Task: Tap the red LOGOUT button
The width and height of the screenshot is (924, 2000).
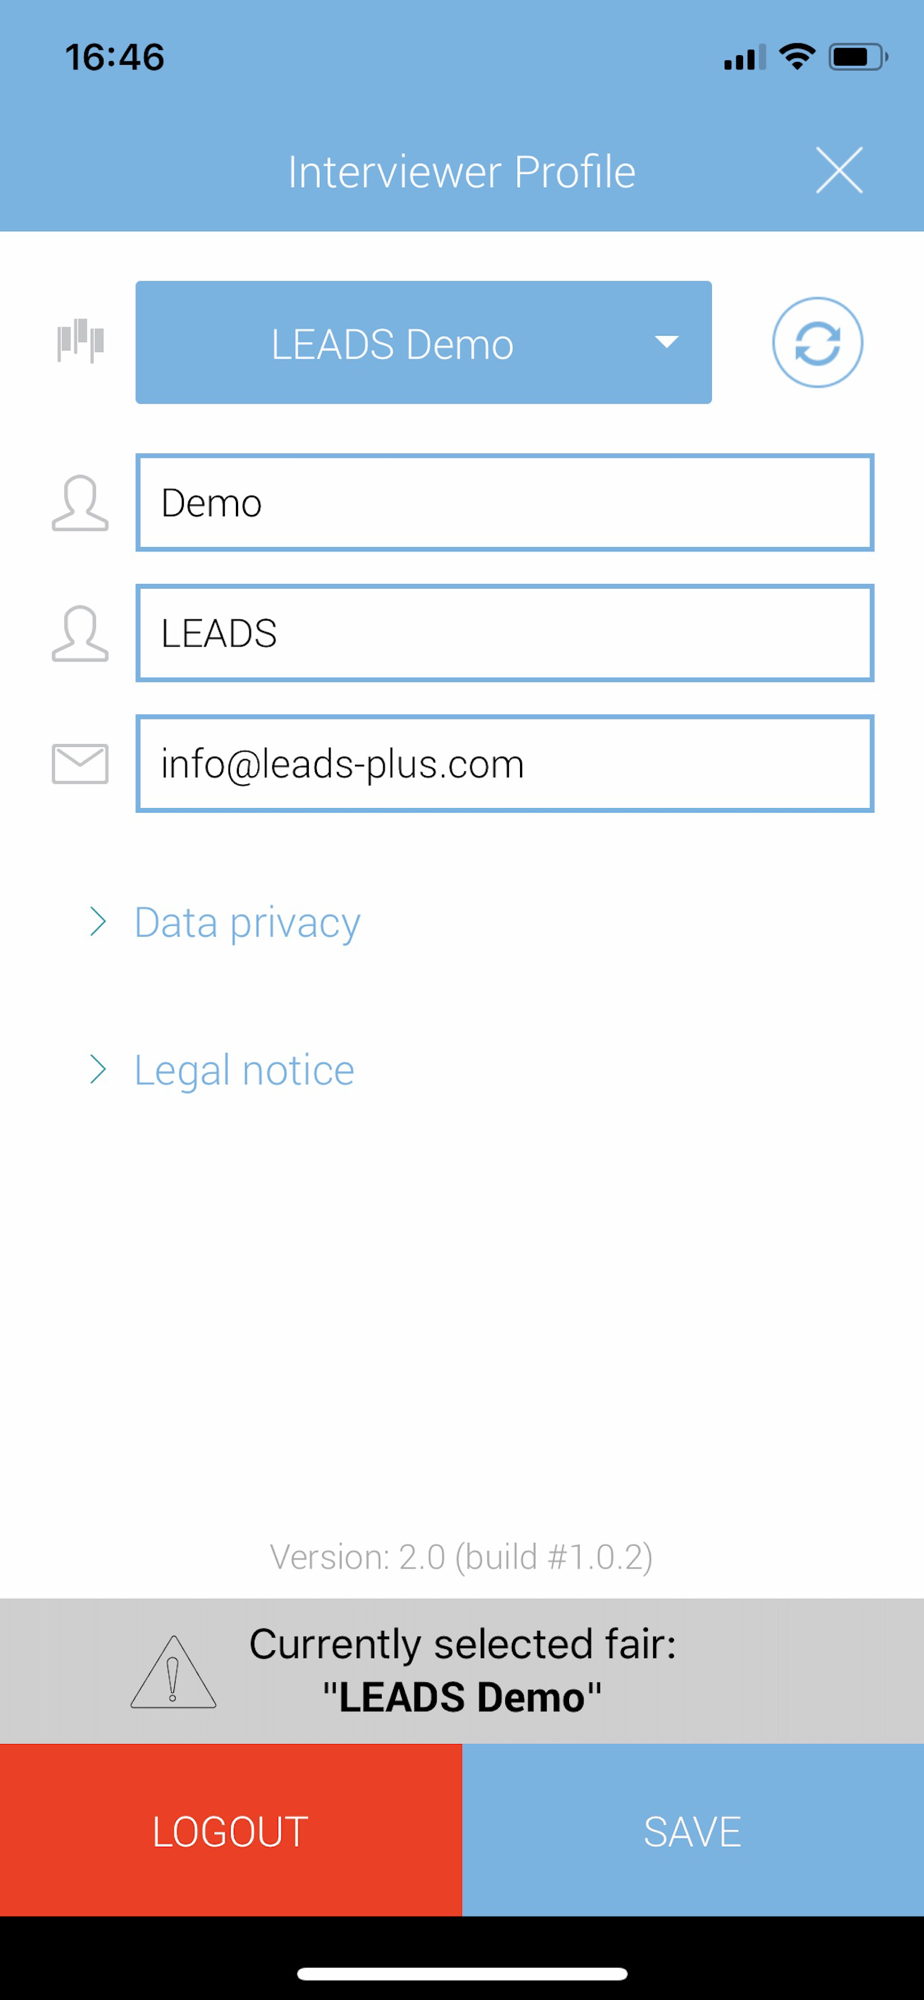Action: click(x=231, y=1830)
